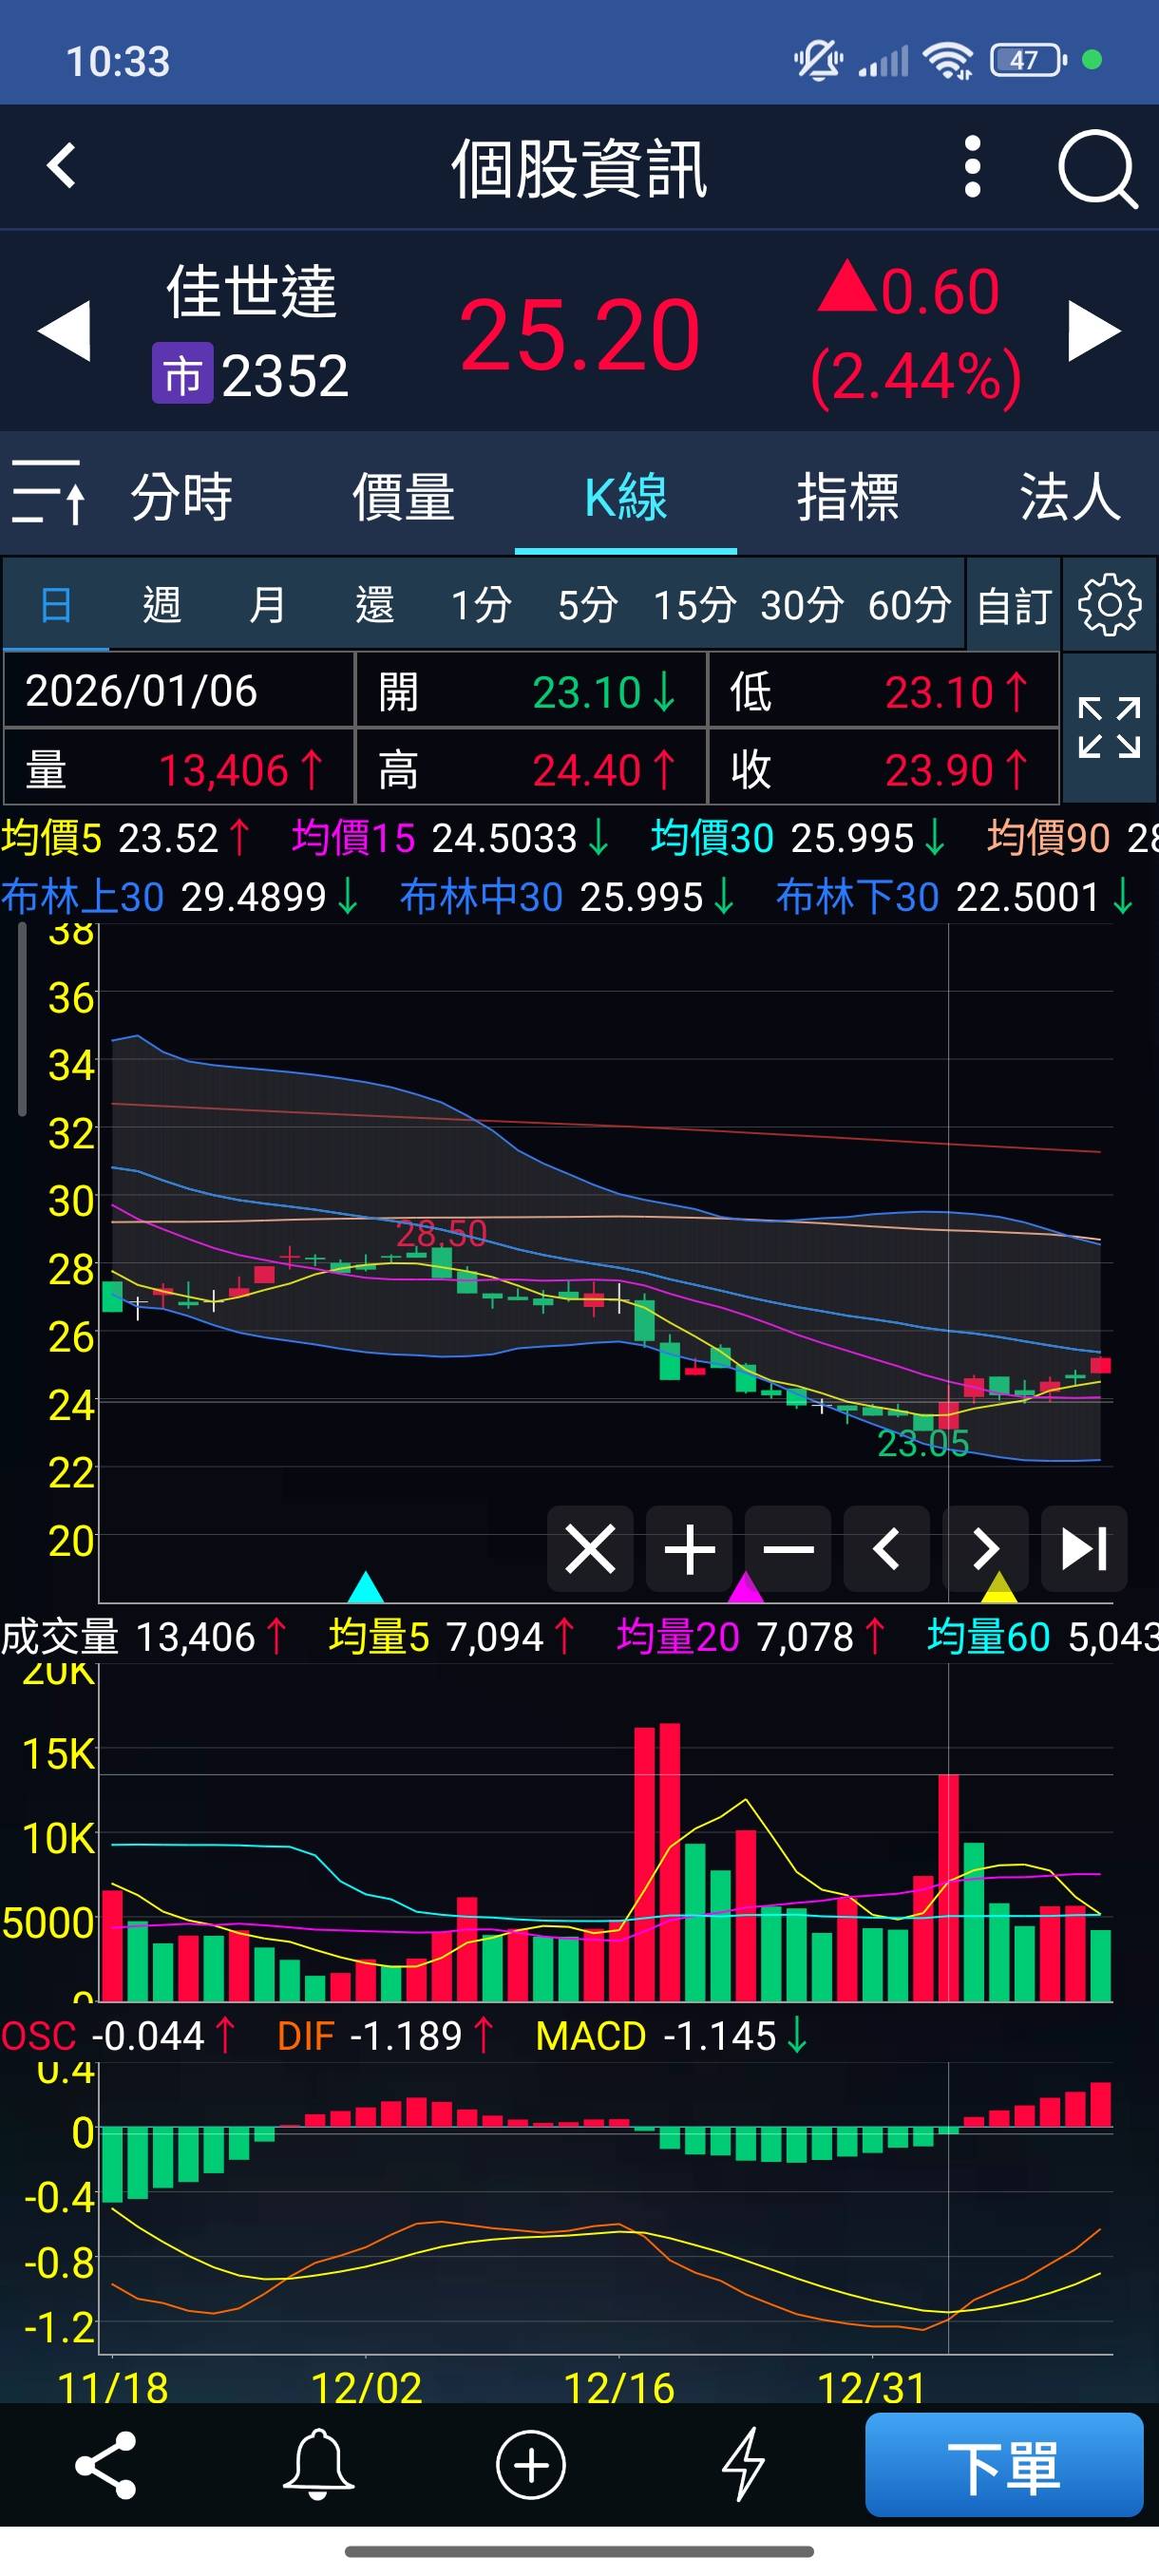Zoom out chart with minus button

(x=788, y=1549)
